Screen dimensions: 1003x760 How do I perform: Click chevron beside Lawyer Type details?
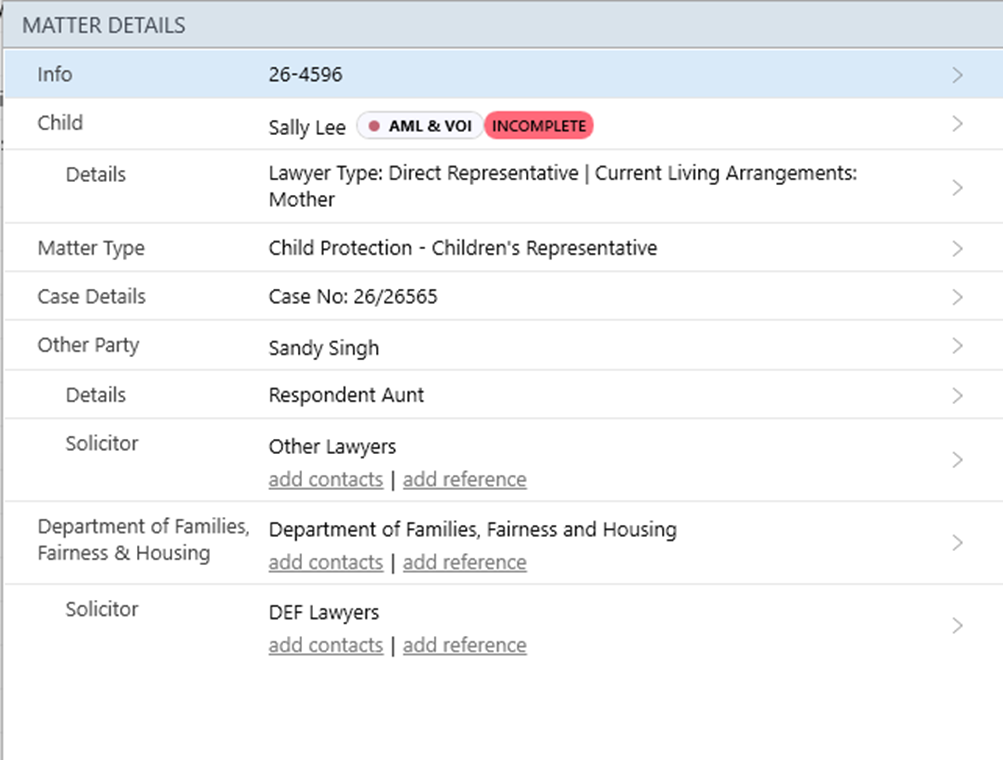pyautogui.click(x=957, y=188)
